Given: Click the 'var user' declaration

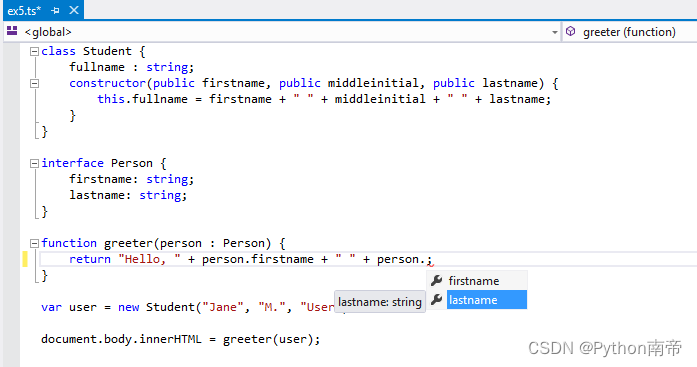Looking at the screenshot, I should [x=69, y=307].
